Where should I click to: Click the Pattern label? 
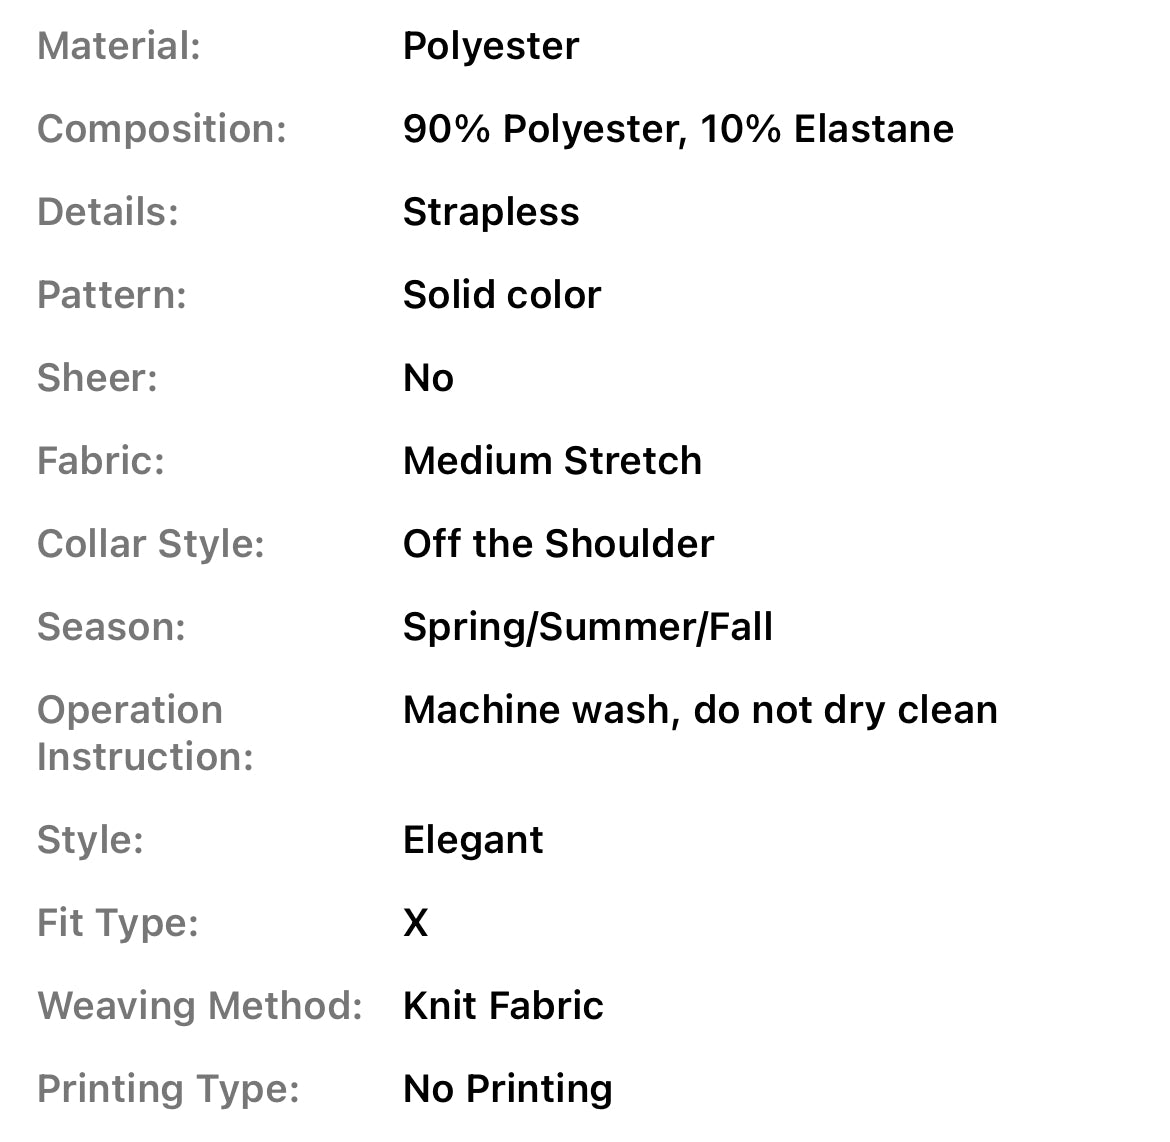(x=112, y=295)
